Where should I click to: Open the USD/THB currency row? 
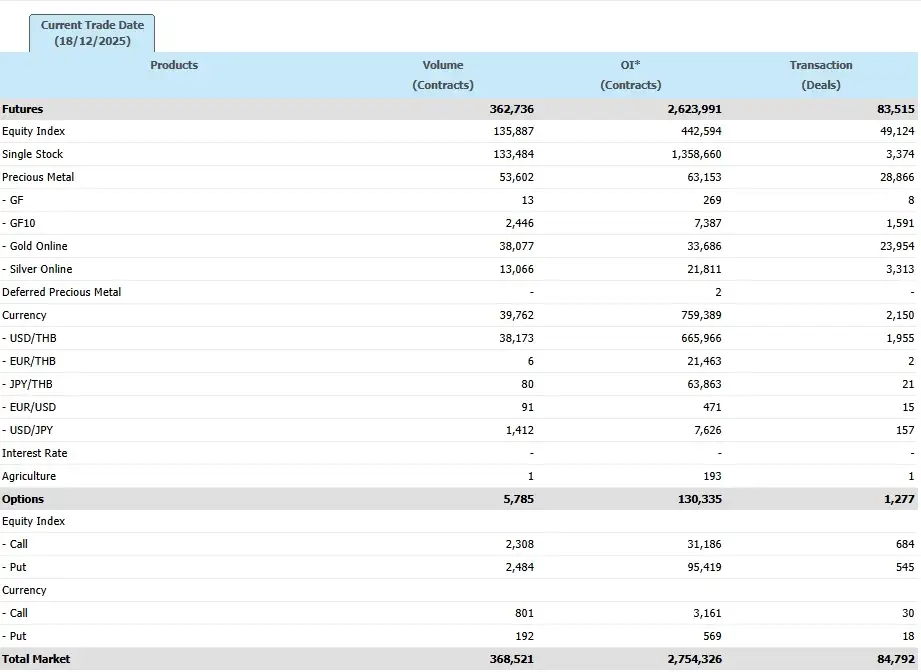32,339
